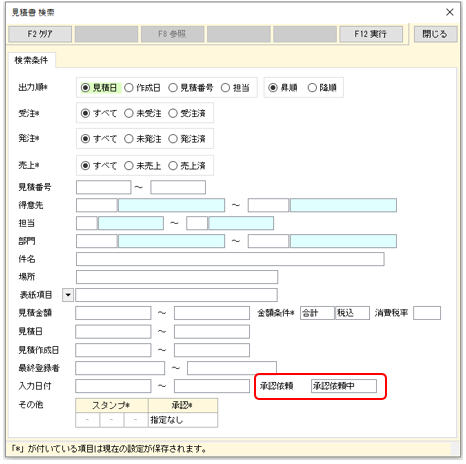
Task: Select 作成日 output order radio
Action: 142,88
